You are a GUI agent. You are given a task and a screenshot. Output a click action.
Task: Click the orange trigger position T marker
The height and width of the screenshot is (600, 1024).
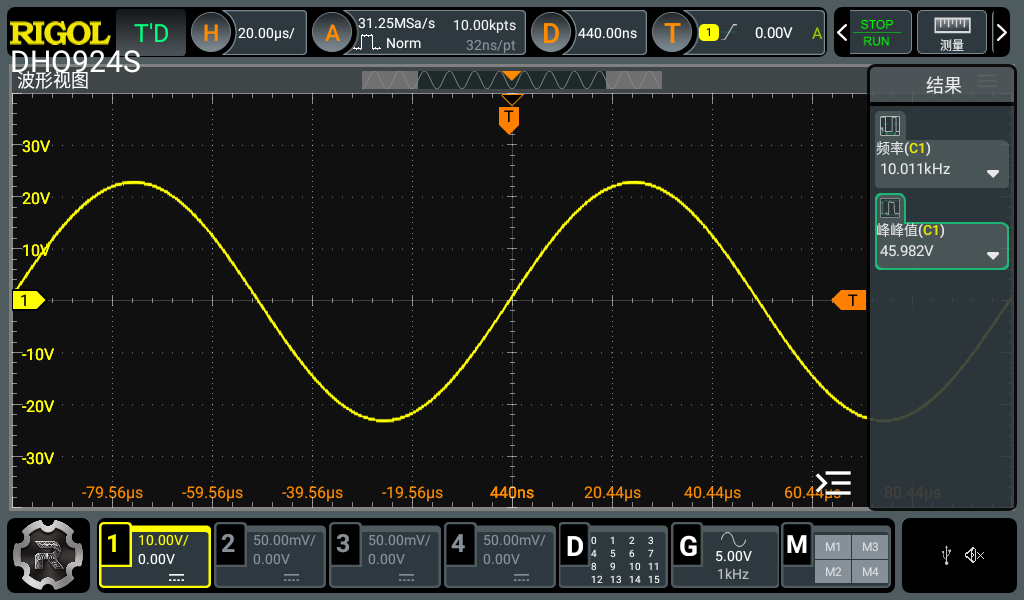point(509,119)
